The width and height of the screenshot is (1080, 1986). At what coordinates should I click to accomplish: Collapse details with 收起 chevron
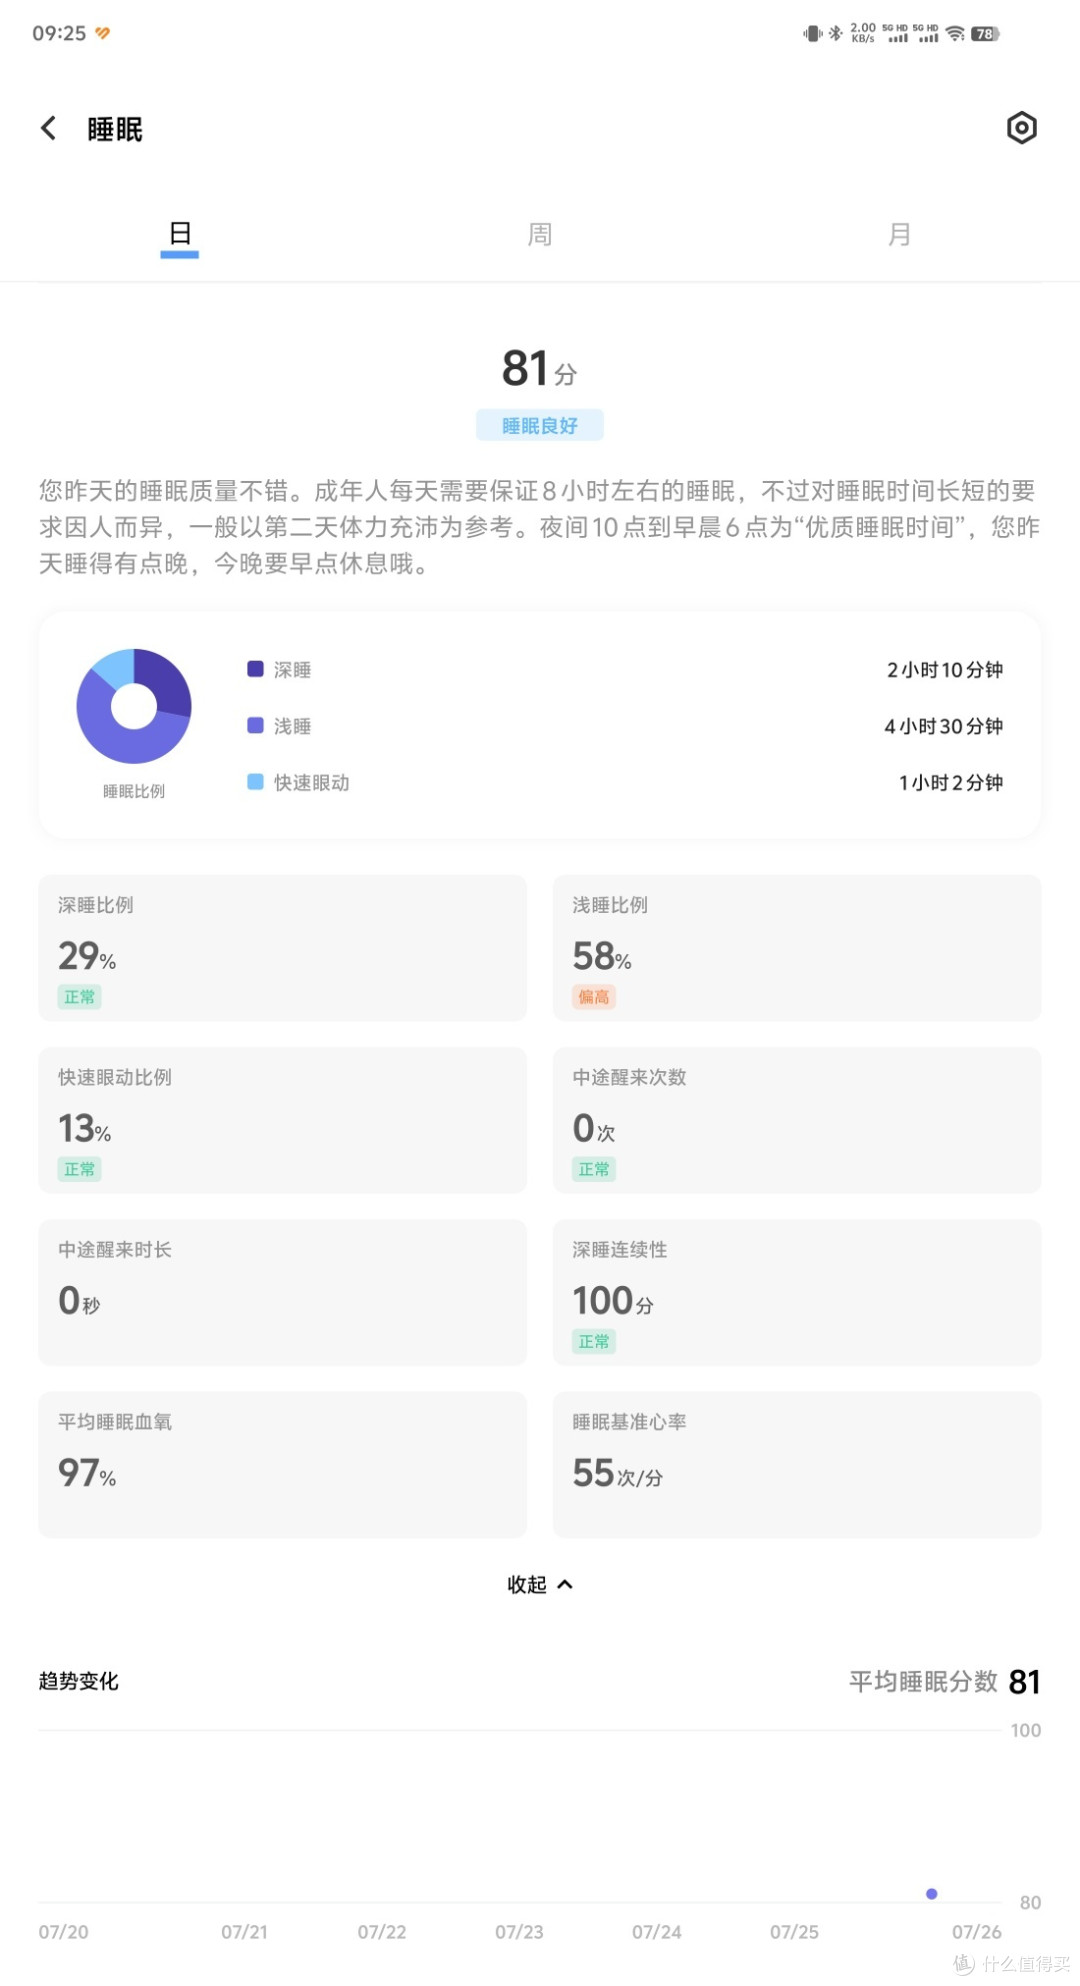click(540, 1584)
